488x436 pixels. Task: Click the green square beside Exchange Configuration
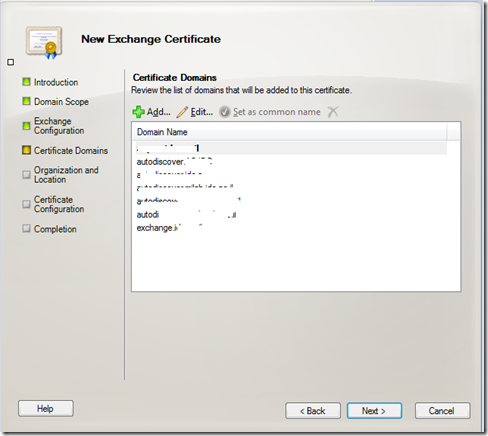point(26,126)
